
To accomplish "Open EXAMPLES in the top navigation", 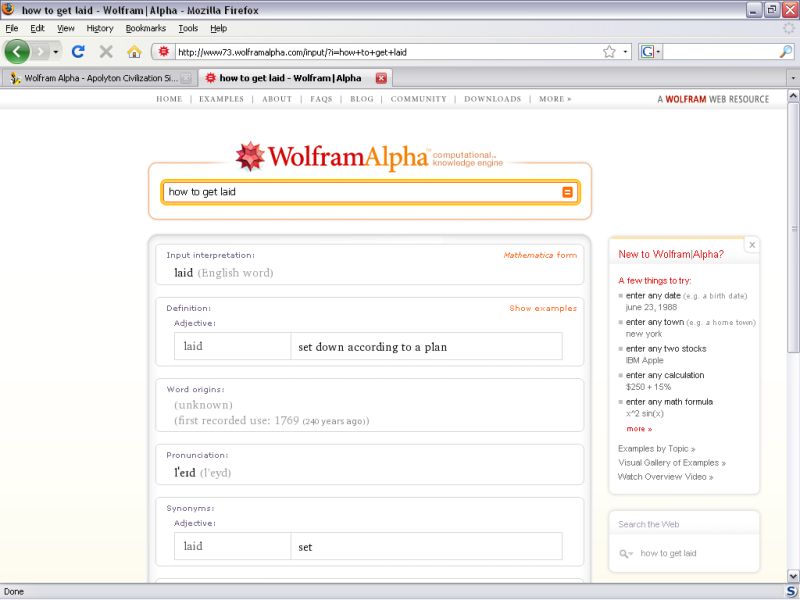I will pos(221,99).
